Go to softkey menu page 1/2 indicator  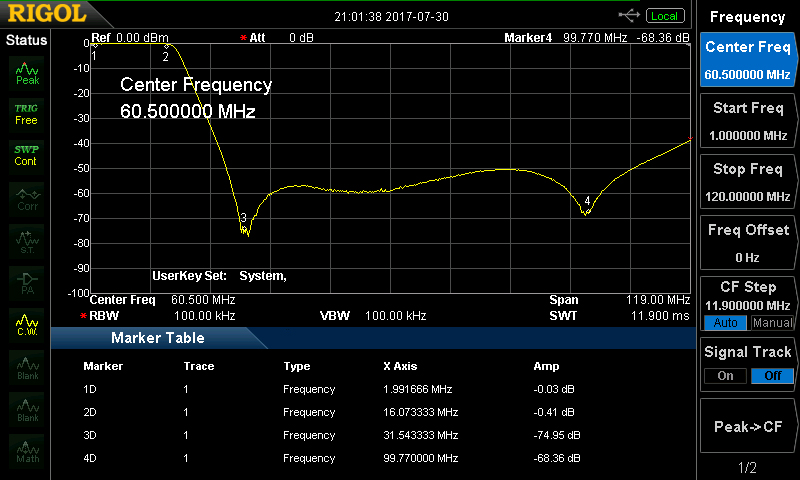748,468
